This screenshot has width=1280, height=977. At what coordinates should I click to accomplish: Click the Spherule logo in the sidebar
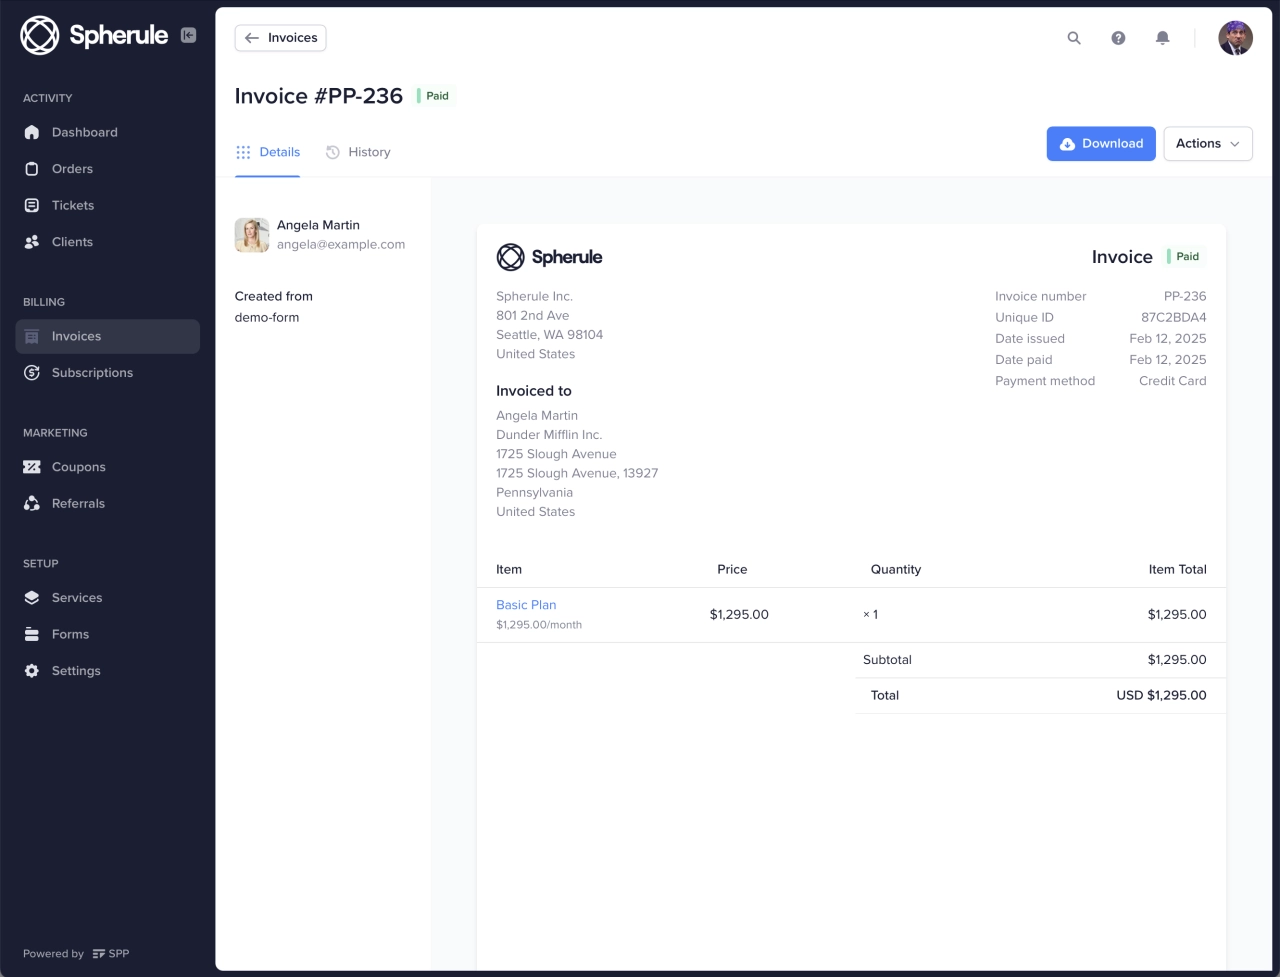coord(94,35)
